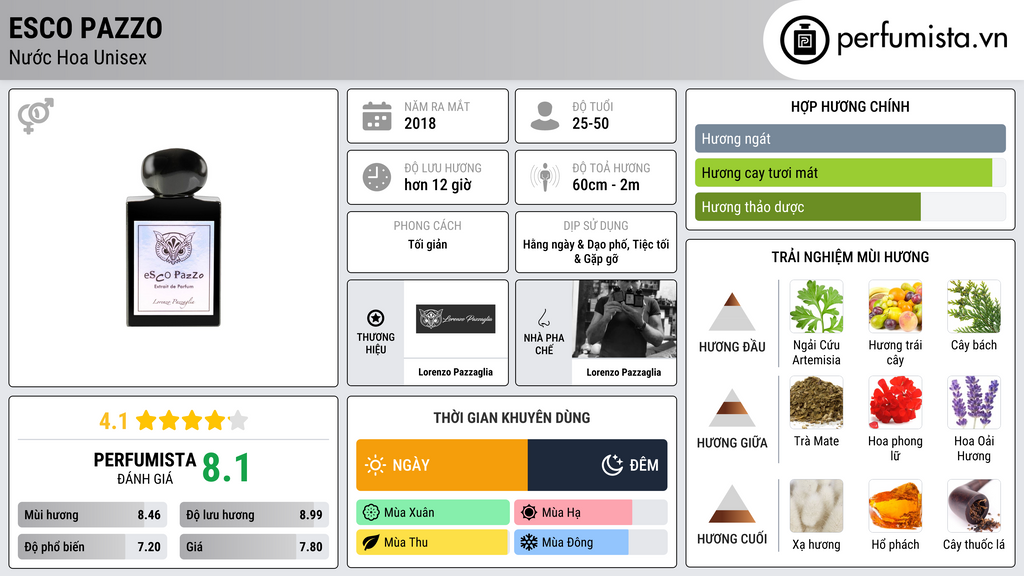1024x576 pixels.
Task: Open the perfumer Lorenzo Pazzaglia photo
Action: coord(624,319)
